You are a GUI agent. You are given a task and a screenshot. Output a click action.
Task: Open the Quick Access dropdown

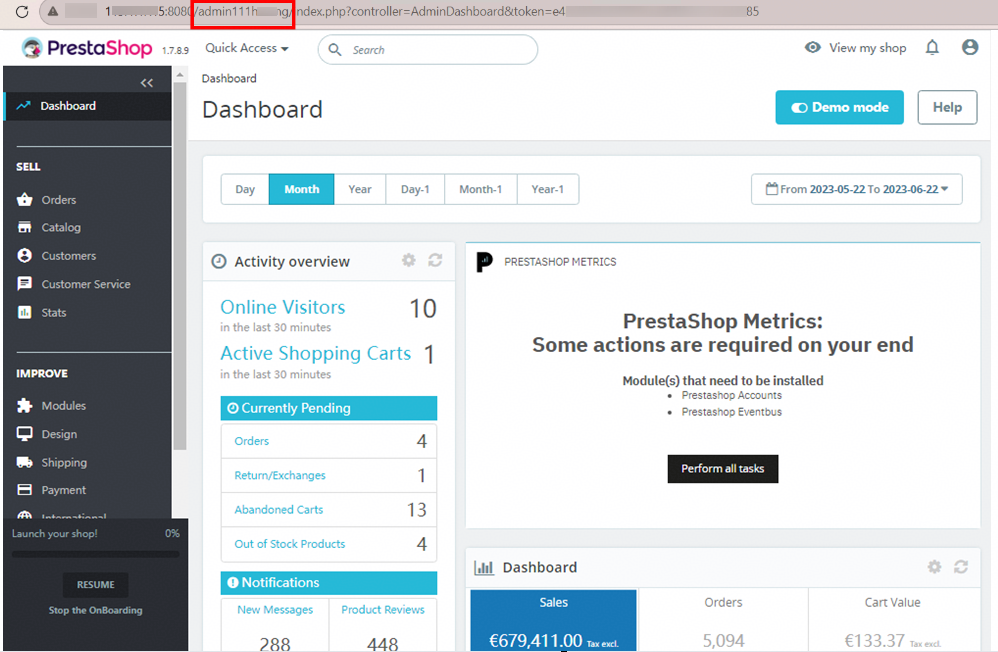pyautogui.click(x=246, y=48)
